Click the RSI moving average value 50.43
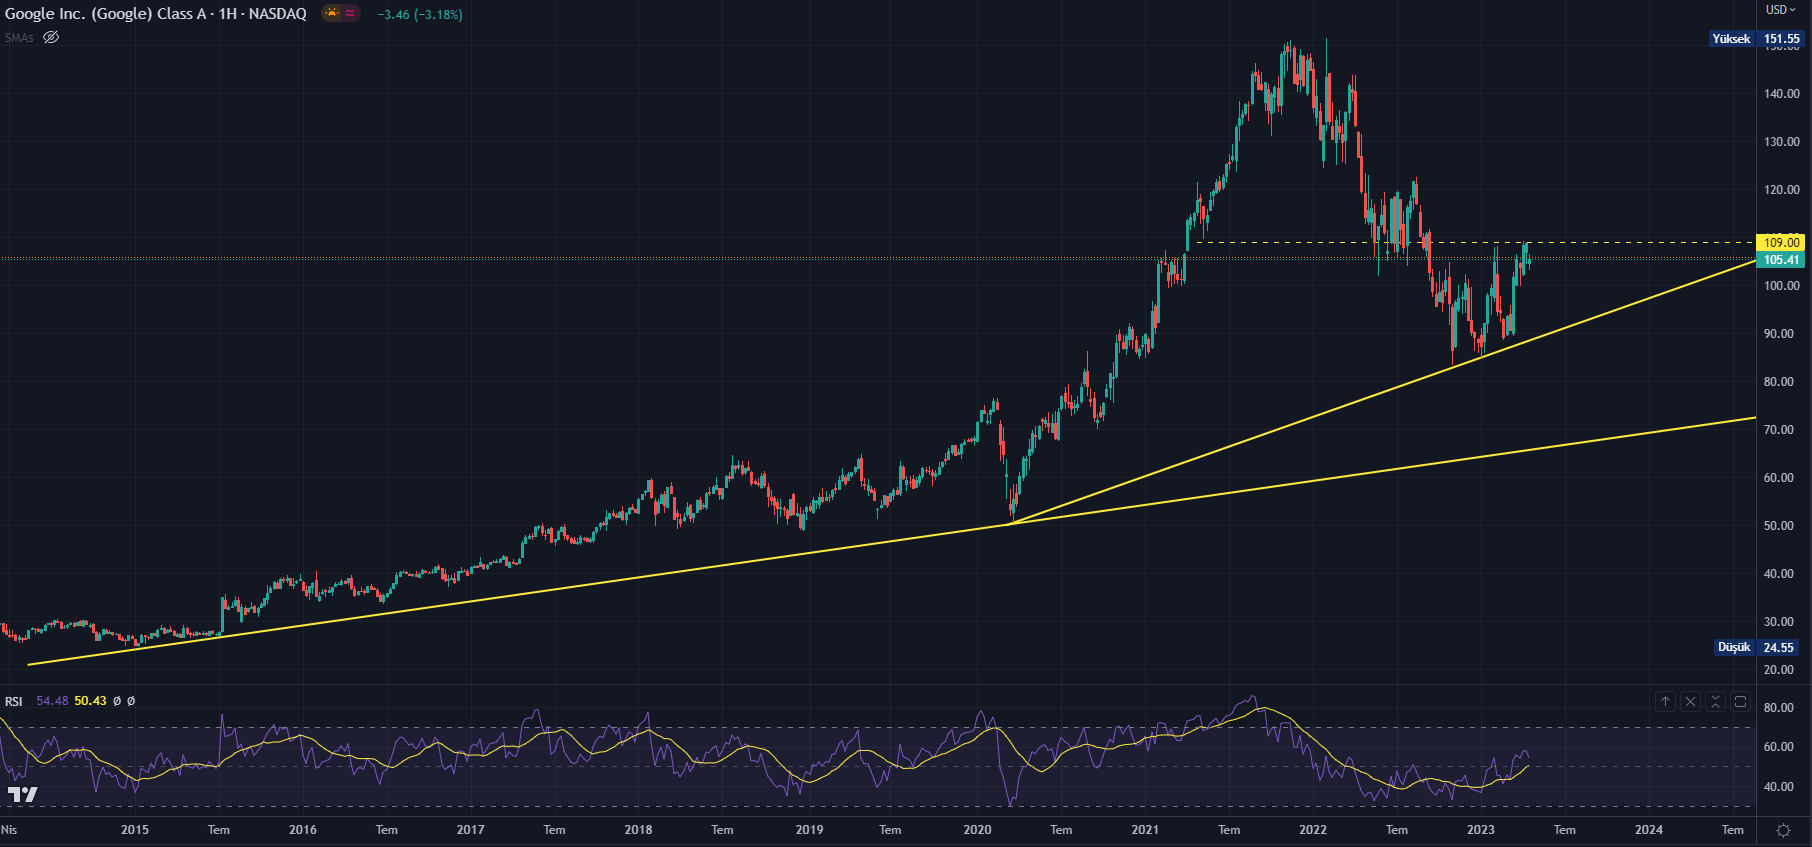 coord(90,701)
